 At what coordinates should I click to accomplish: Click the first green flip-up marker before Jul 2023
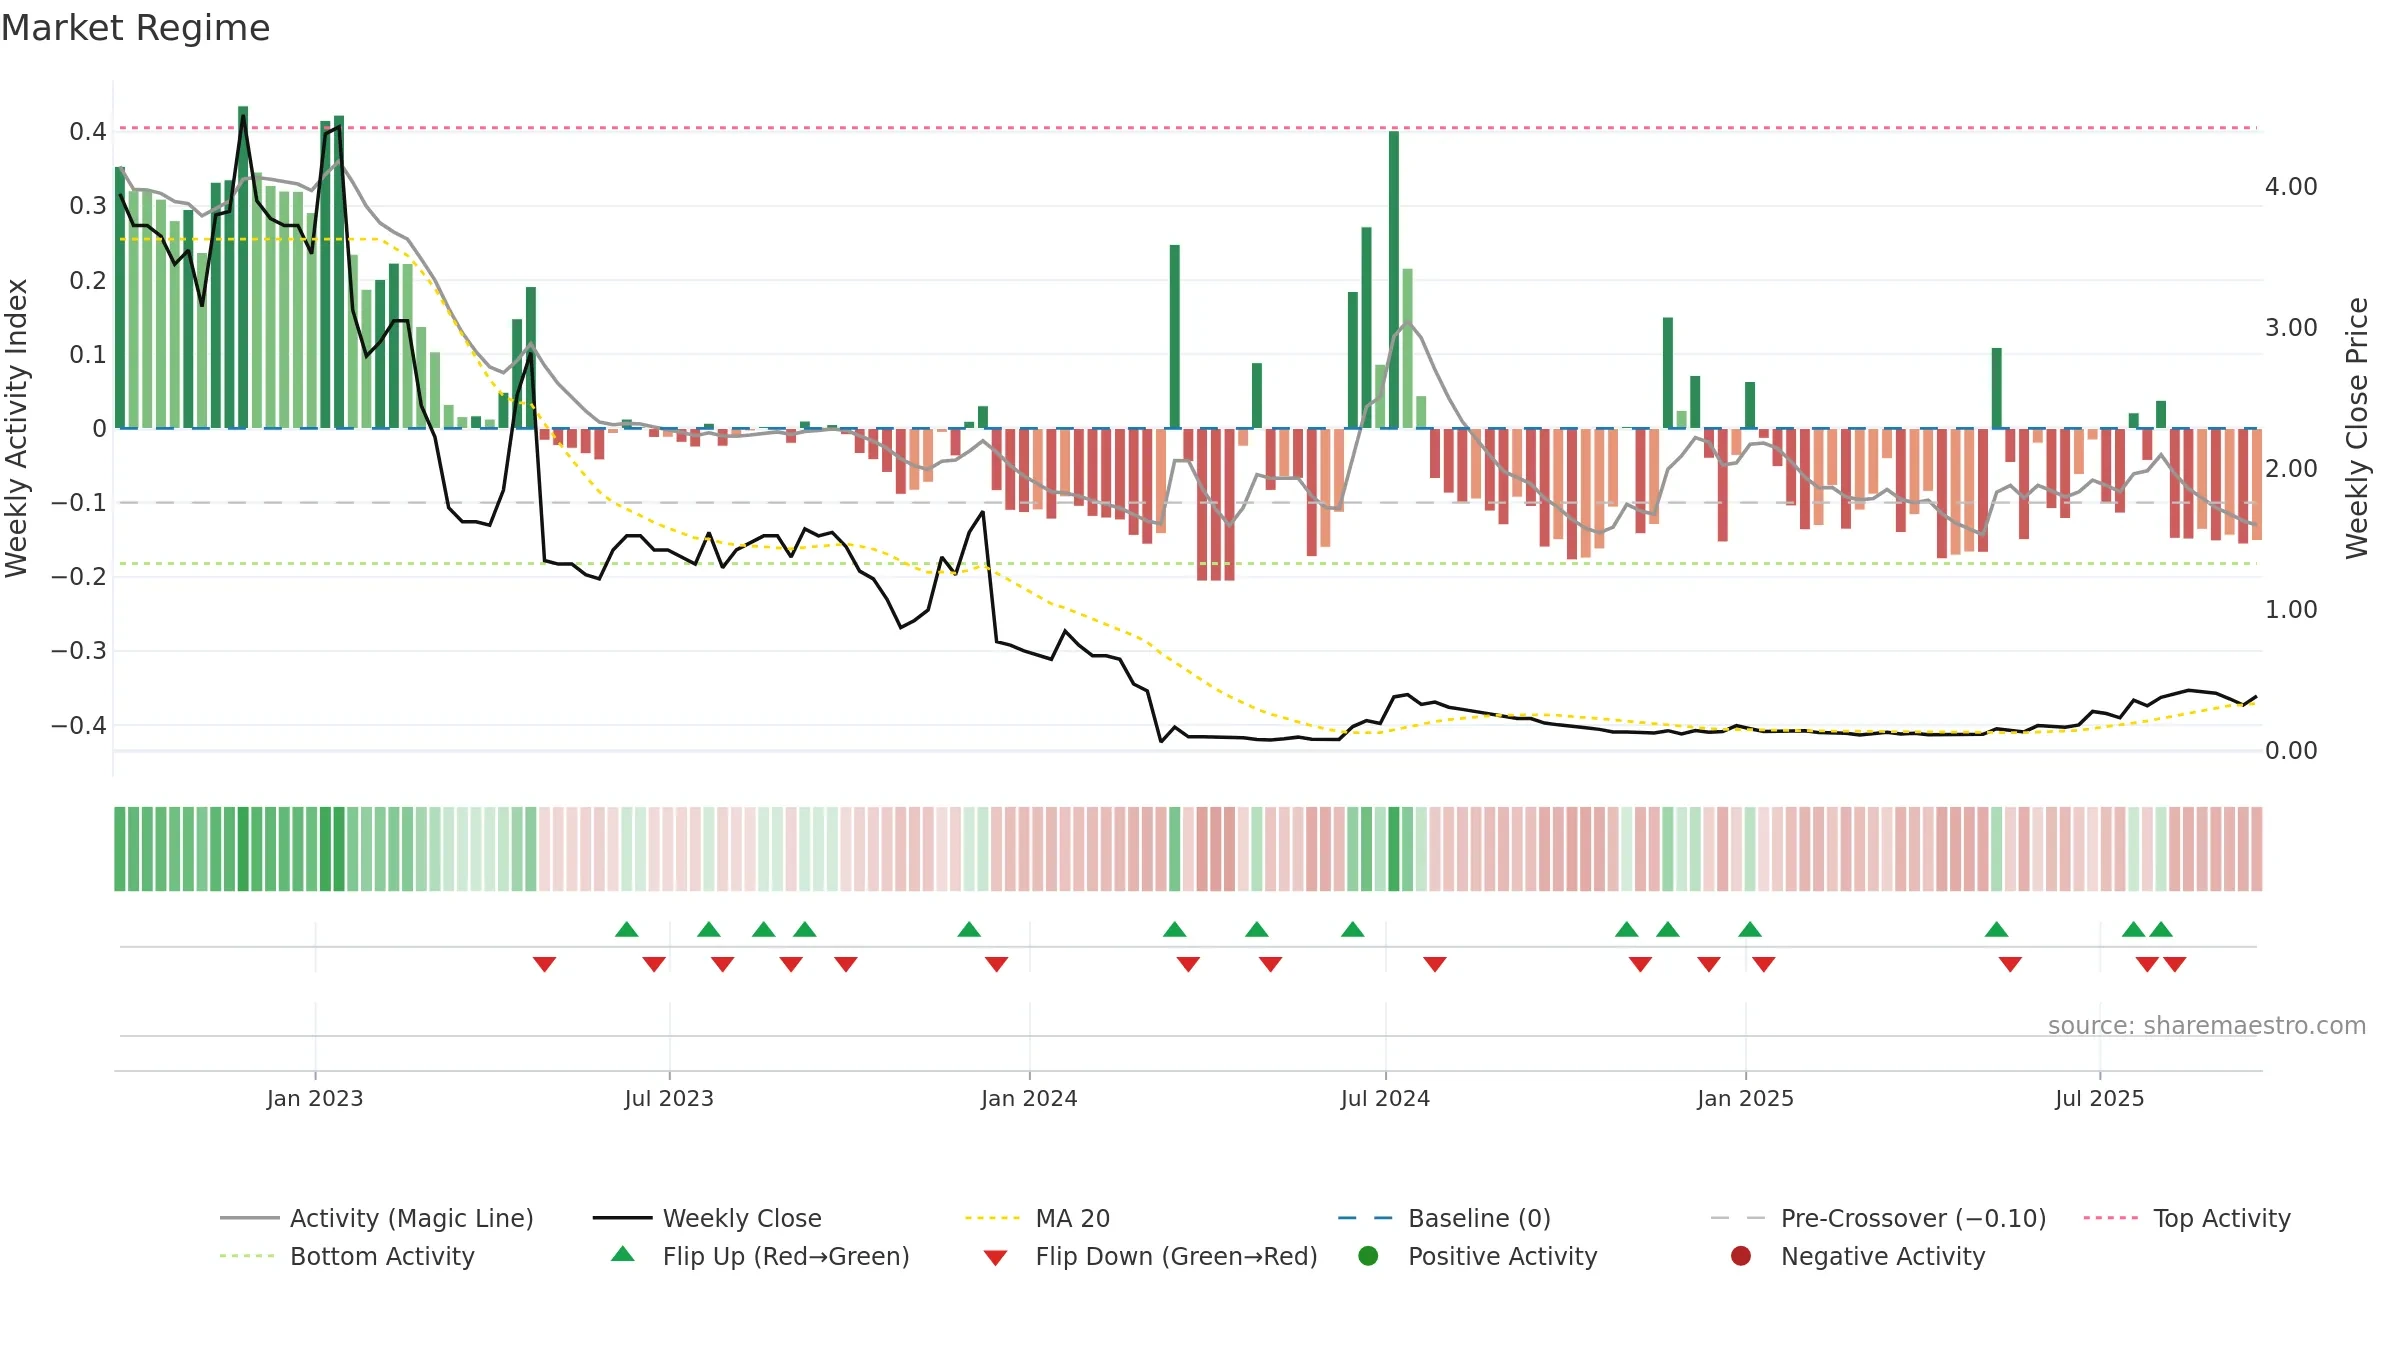click(x=627, y=929)
